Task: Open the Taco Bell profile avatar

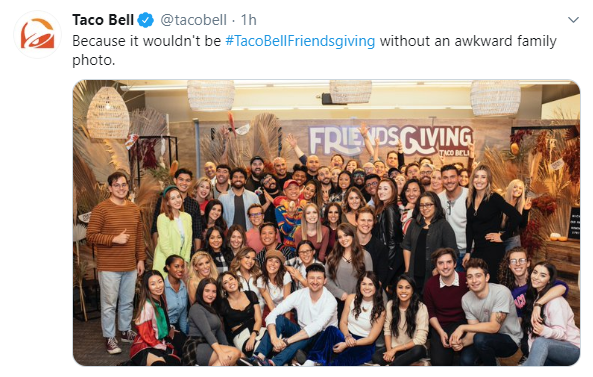Action: click(x=37, y=34)
